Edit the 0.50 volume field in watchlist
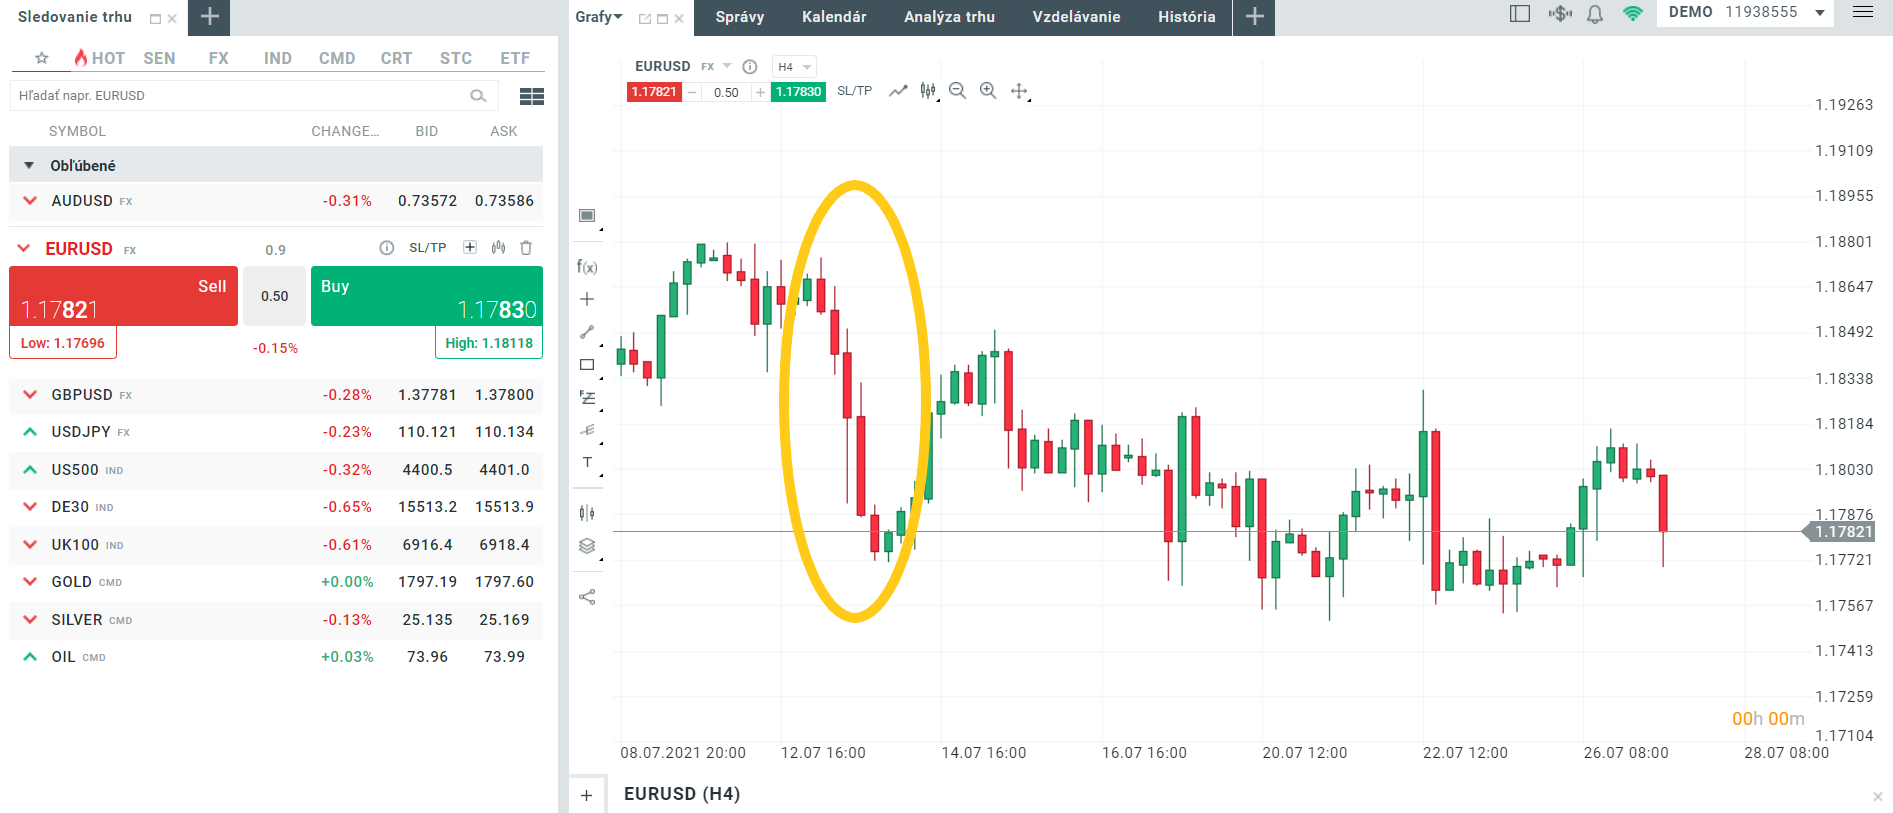The image size is (1893, 813). 274,296
